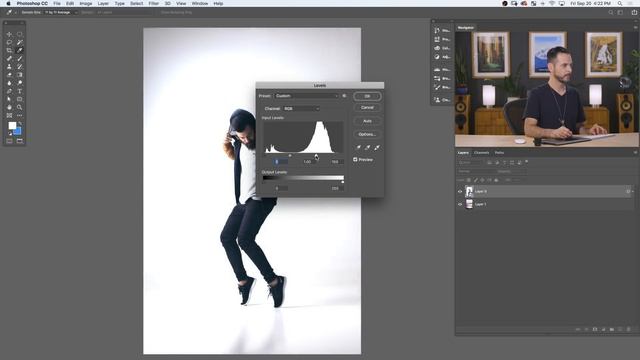Select the Move tool

(x=9, y=34)
